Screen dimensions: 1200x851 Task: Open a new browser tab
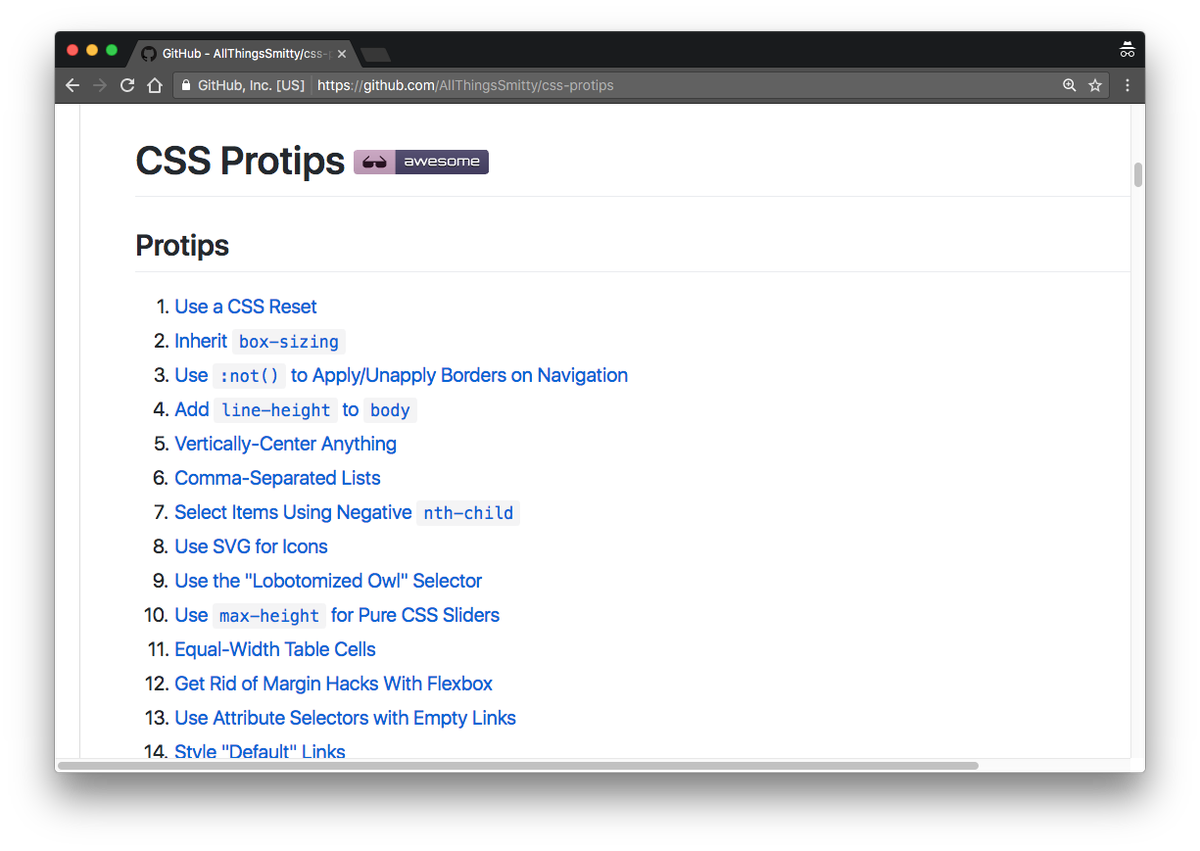[x=375, y=53]
